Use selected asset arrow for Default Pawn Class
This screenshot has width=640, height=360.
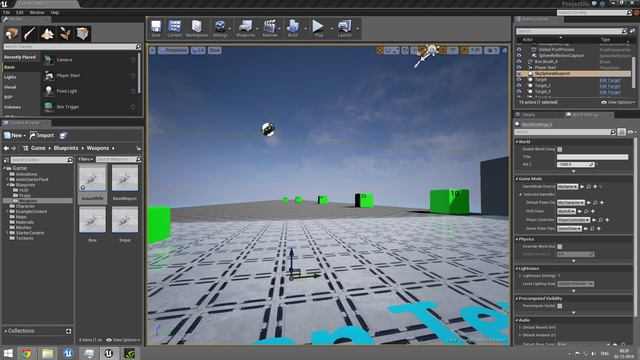pyautogui.click(x=589, y=202)
